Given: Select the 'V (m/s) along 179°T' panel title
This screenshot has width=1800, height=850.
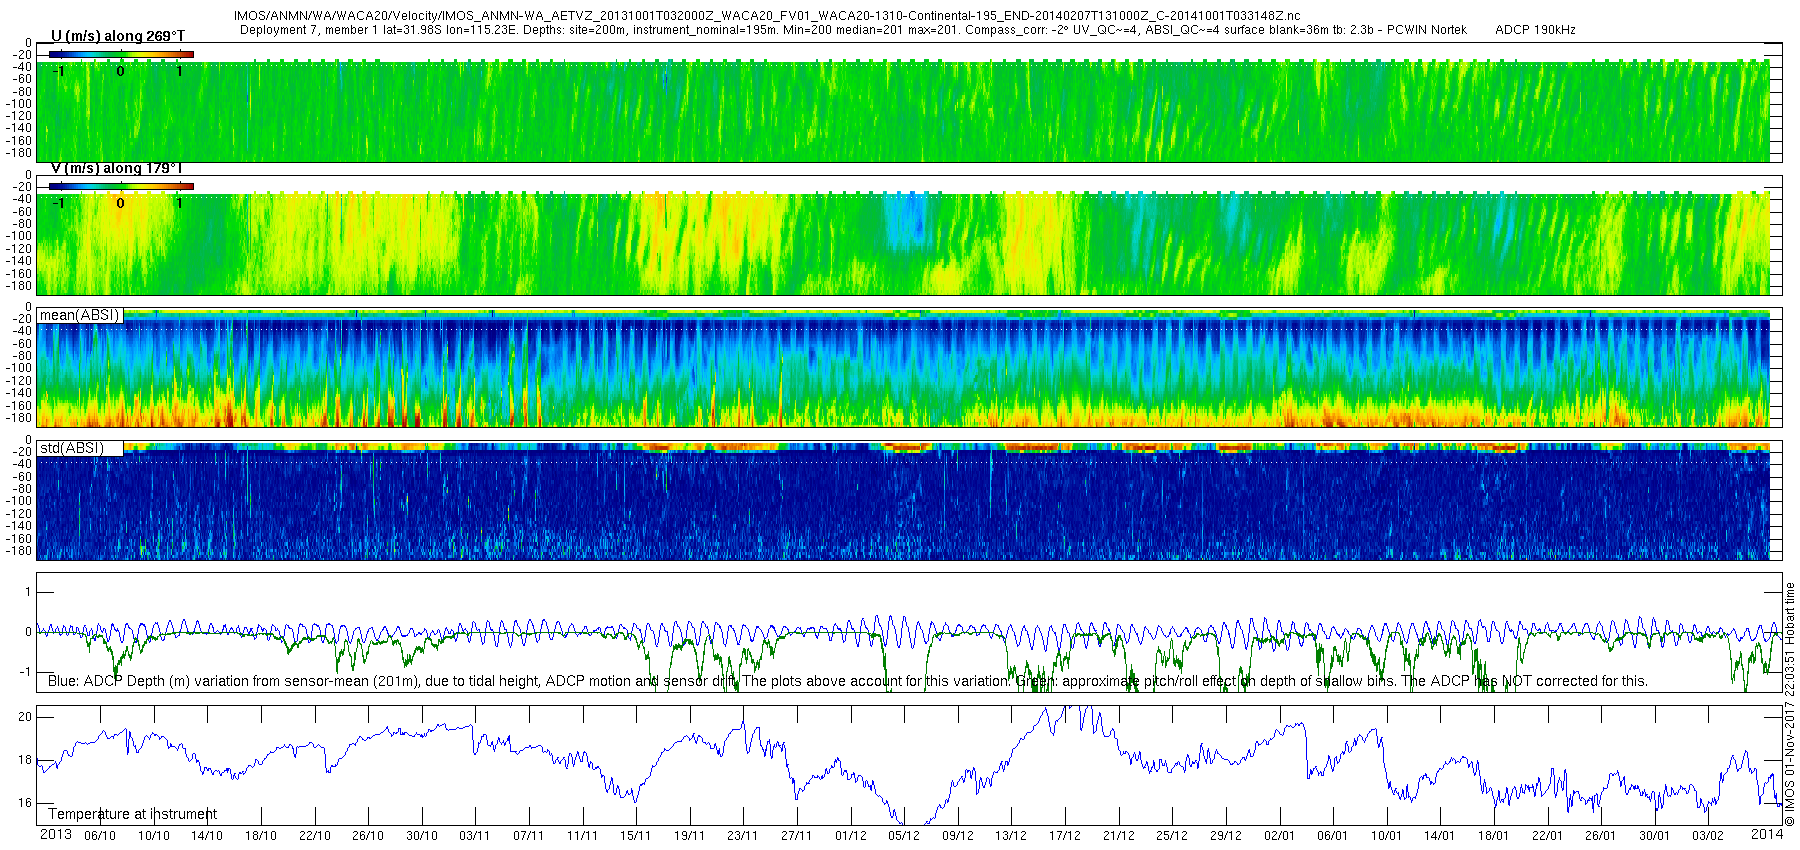Looking at the screenshot, I should tap(117, 168).
